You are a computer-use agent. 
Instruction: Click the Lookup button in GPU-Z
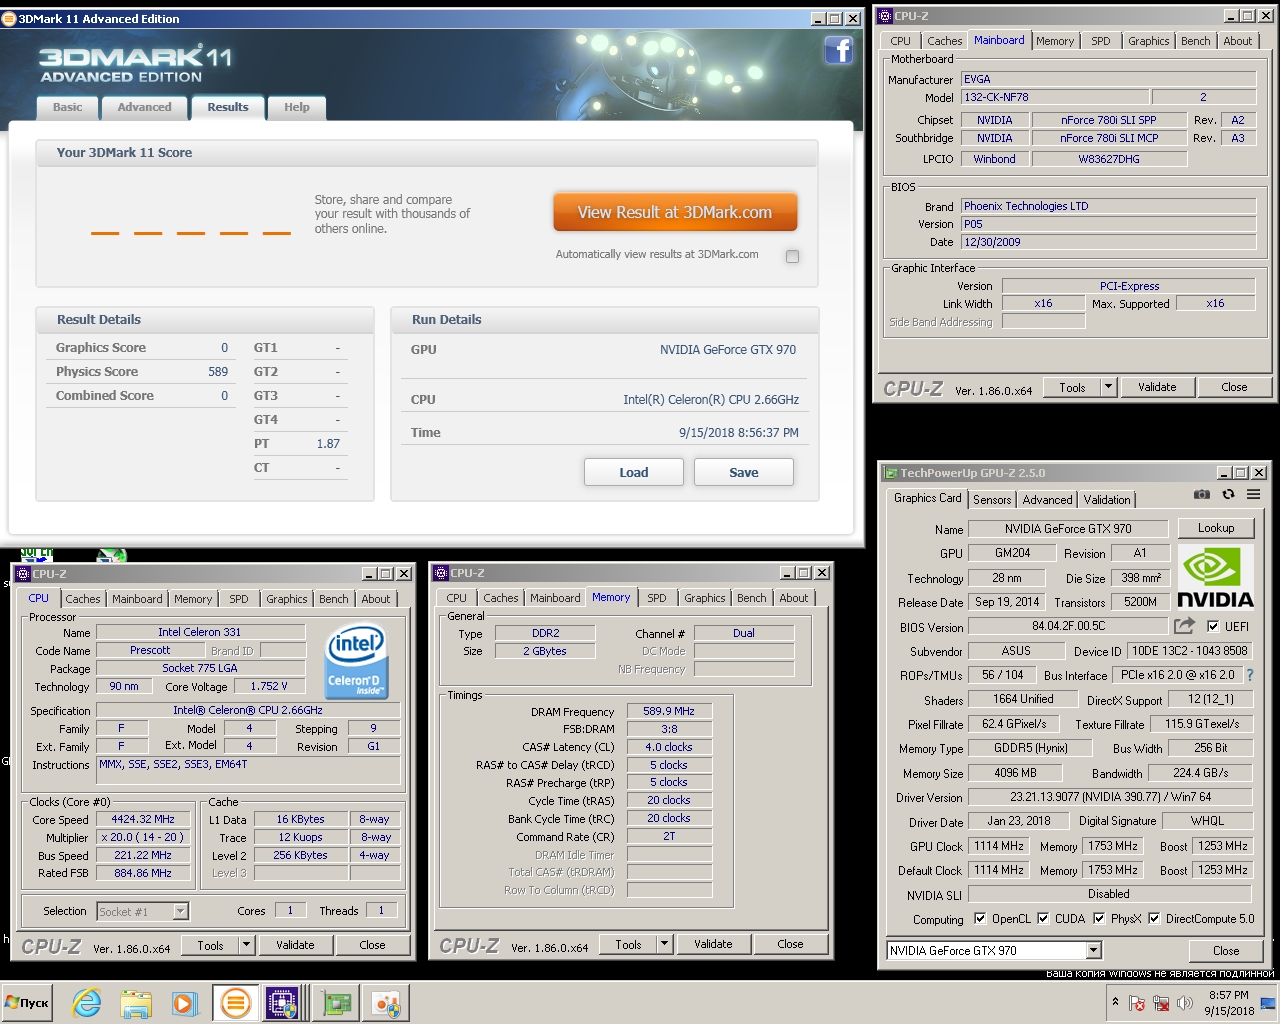pyautogui.click(x=1216, y=528)
